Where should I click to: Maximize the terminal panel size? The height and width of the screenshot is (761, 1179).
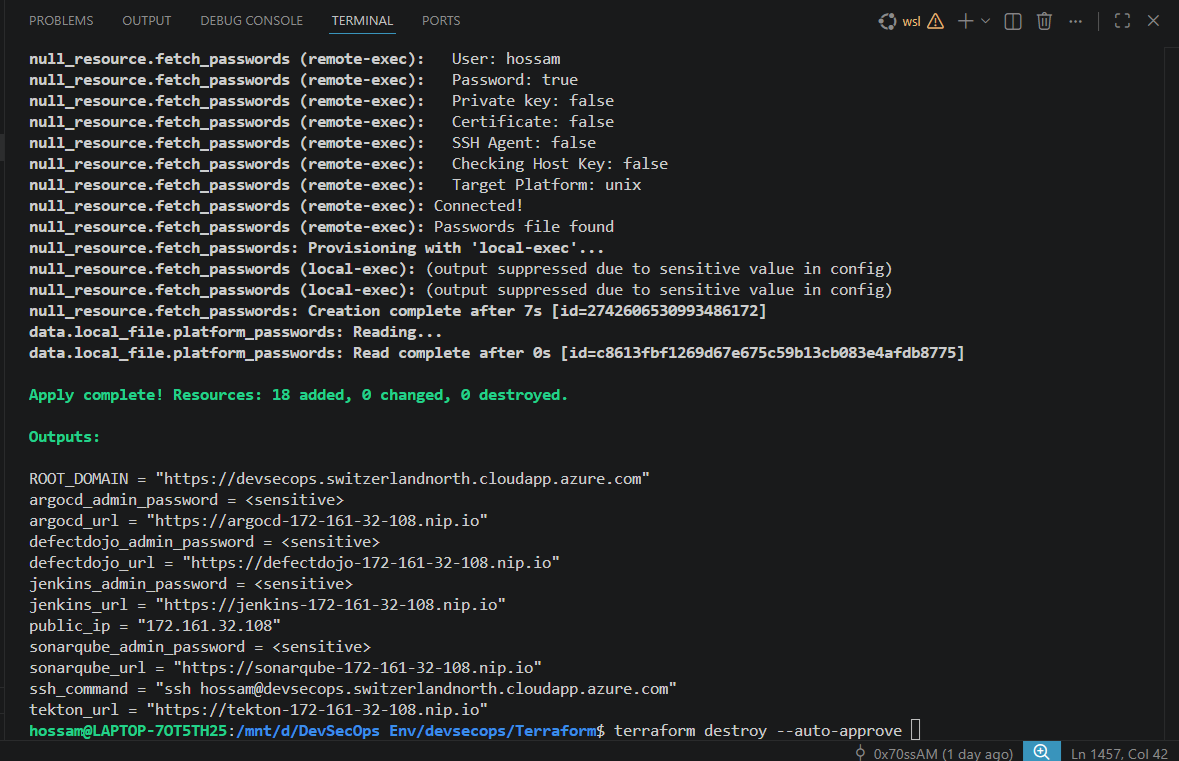click(x=1121, y=20)
